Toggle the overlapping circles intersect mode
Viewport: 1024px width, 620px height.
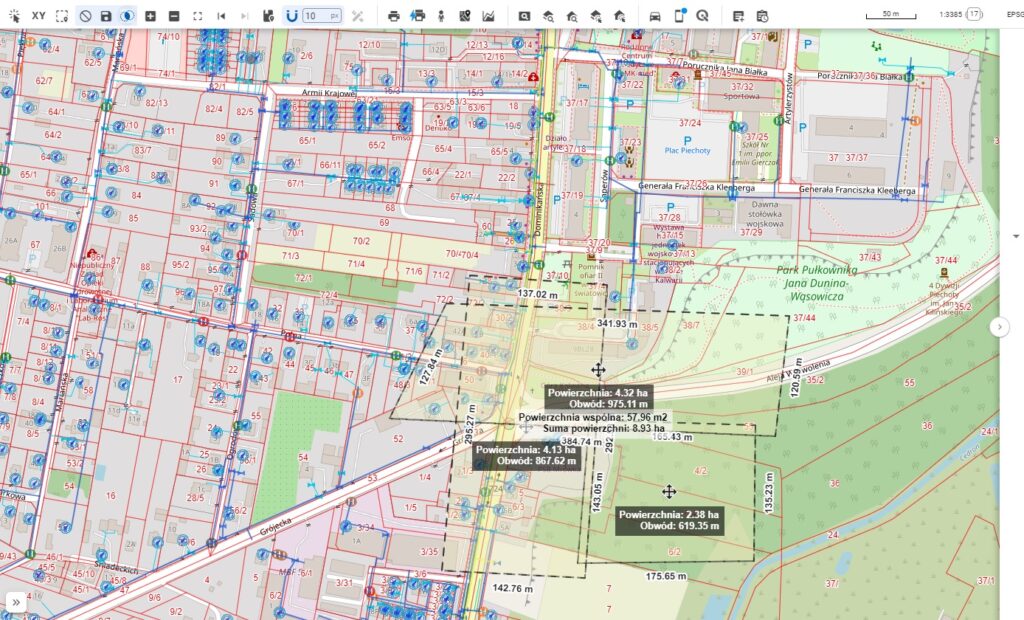pyautogui.click(x=126, y=16)
